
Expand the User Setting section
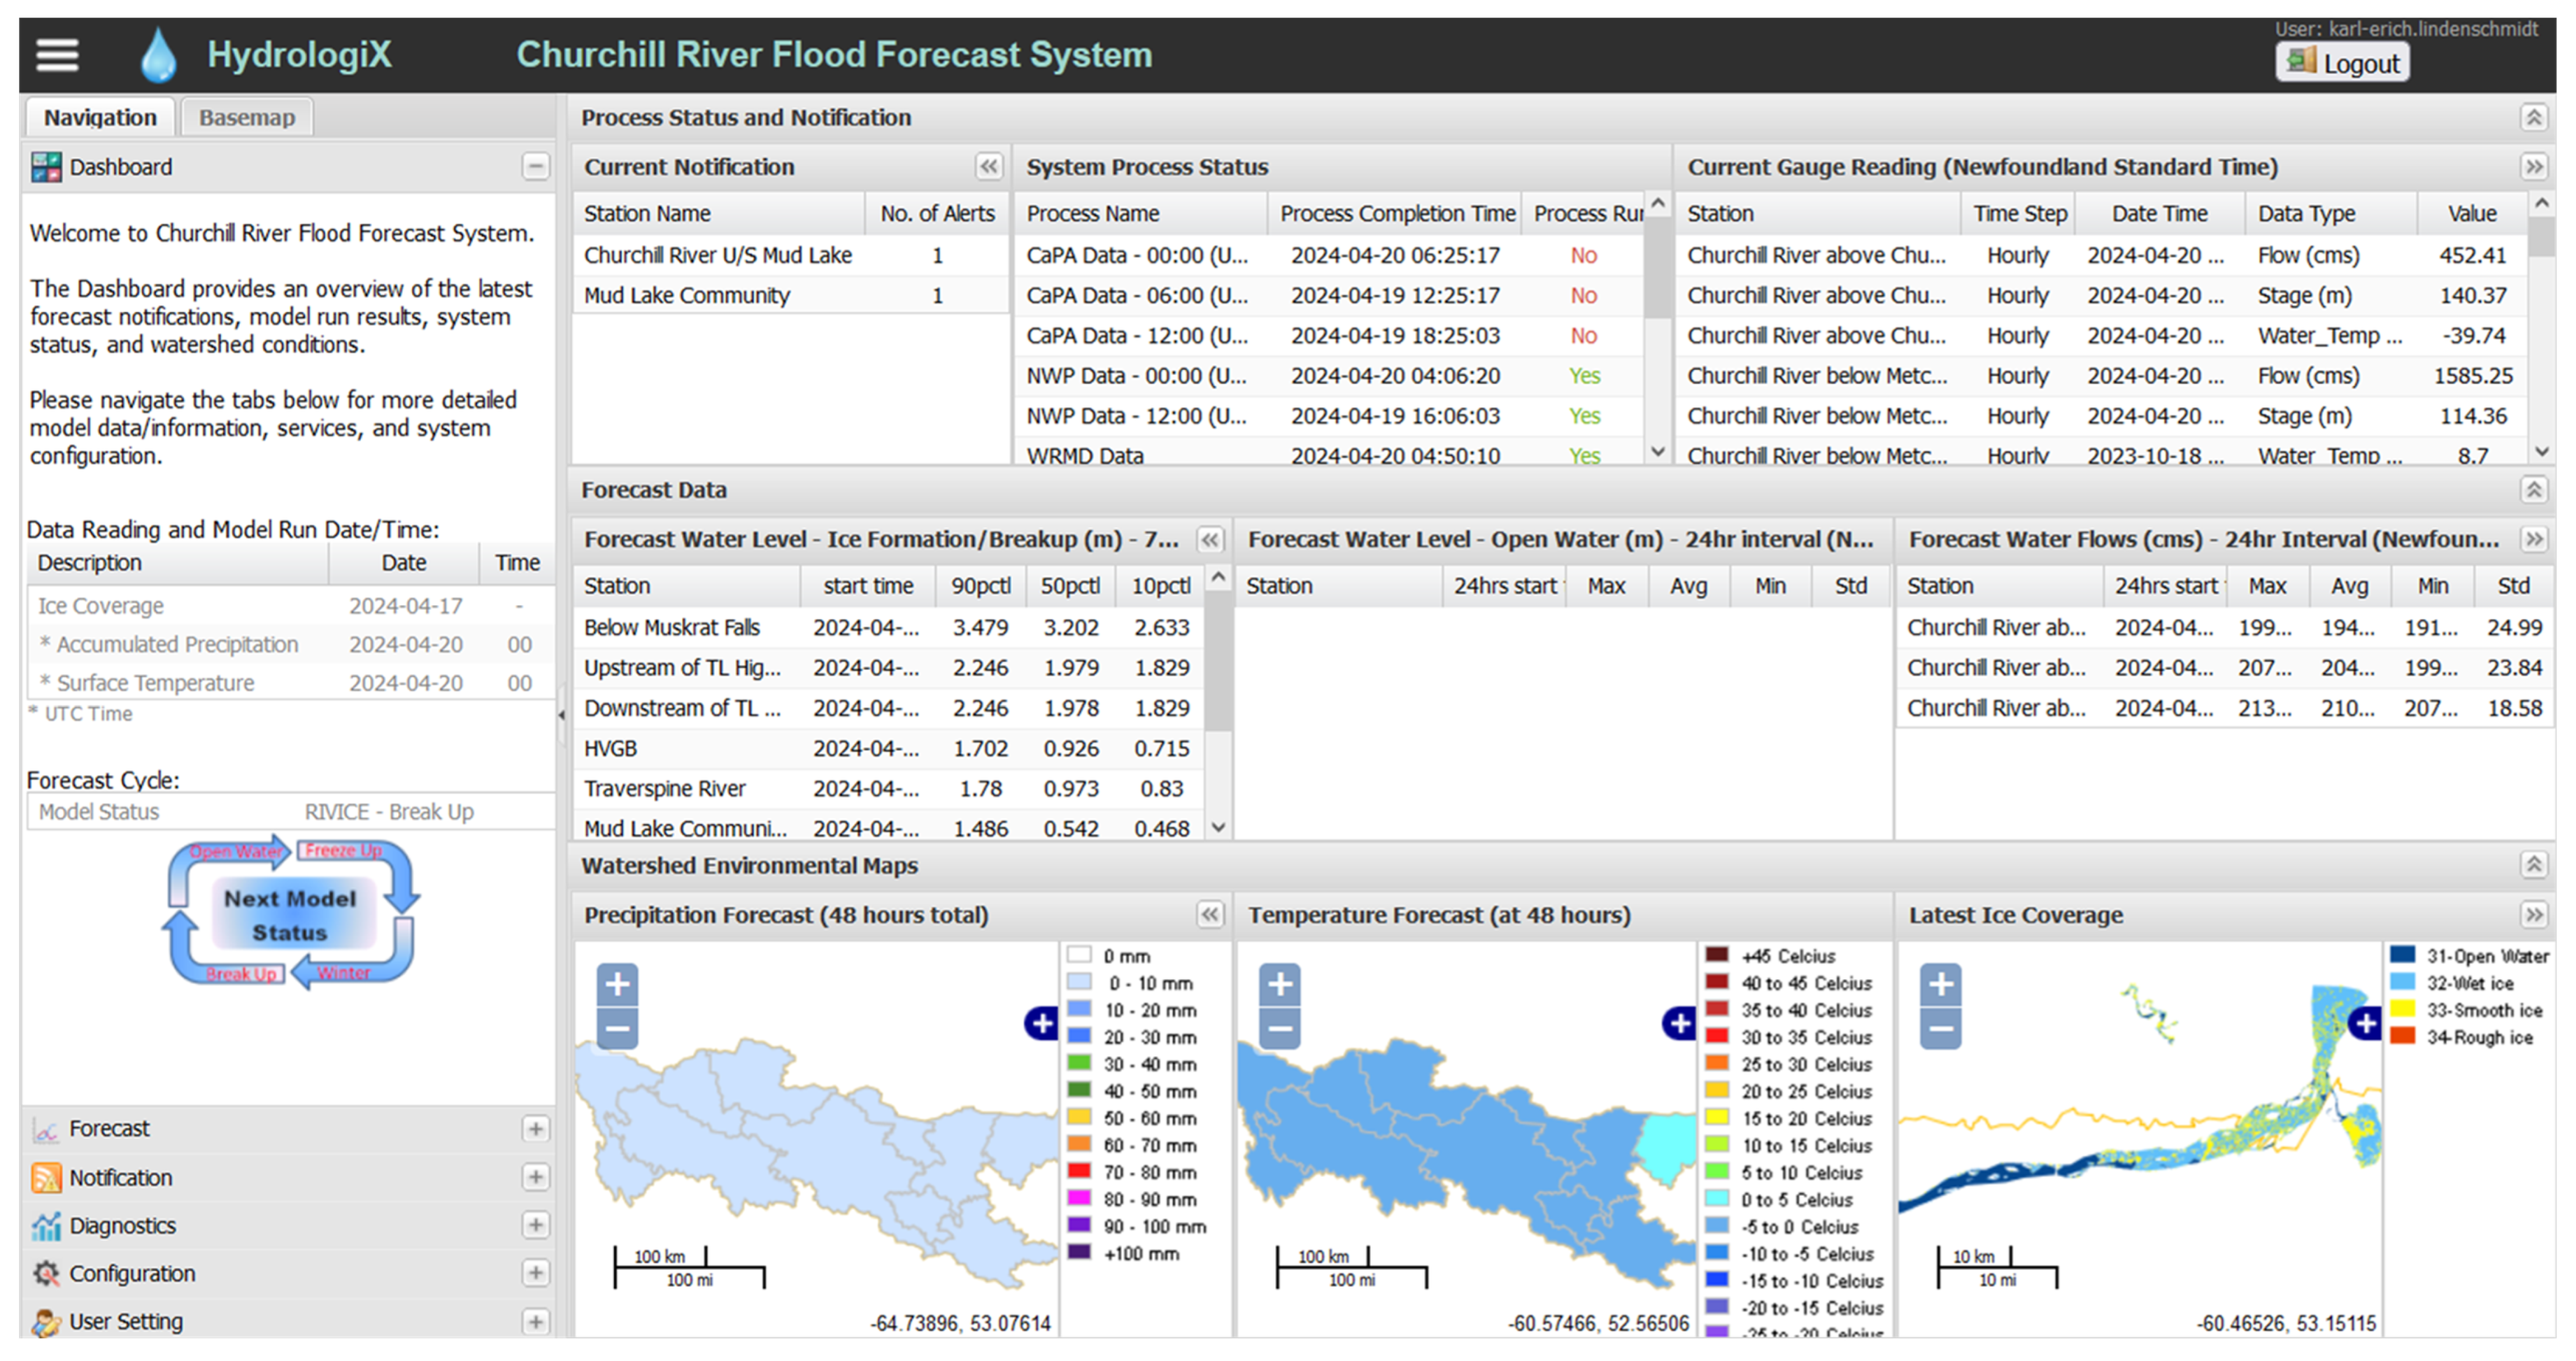(535, 1321)
